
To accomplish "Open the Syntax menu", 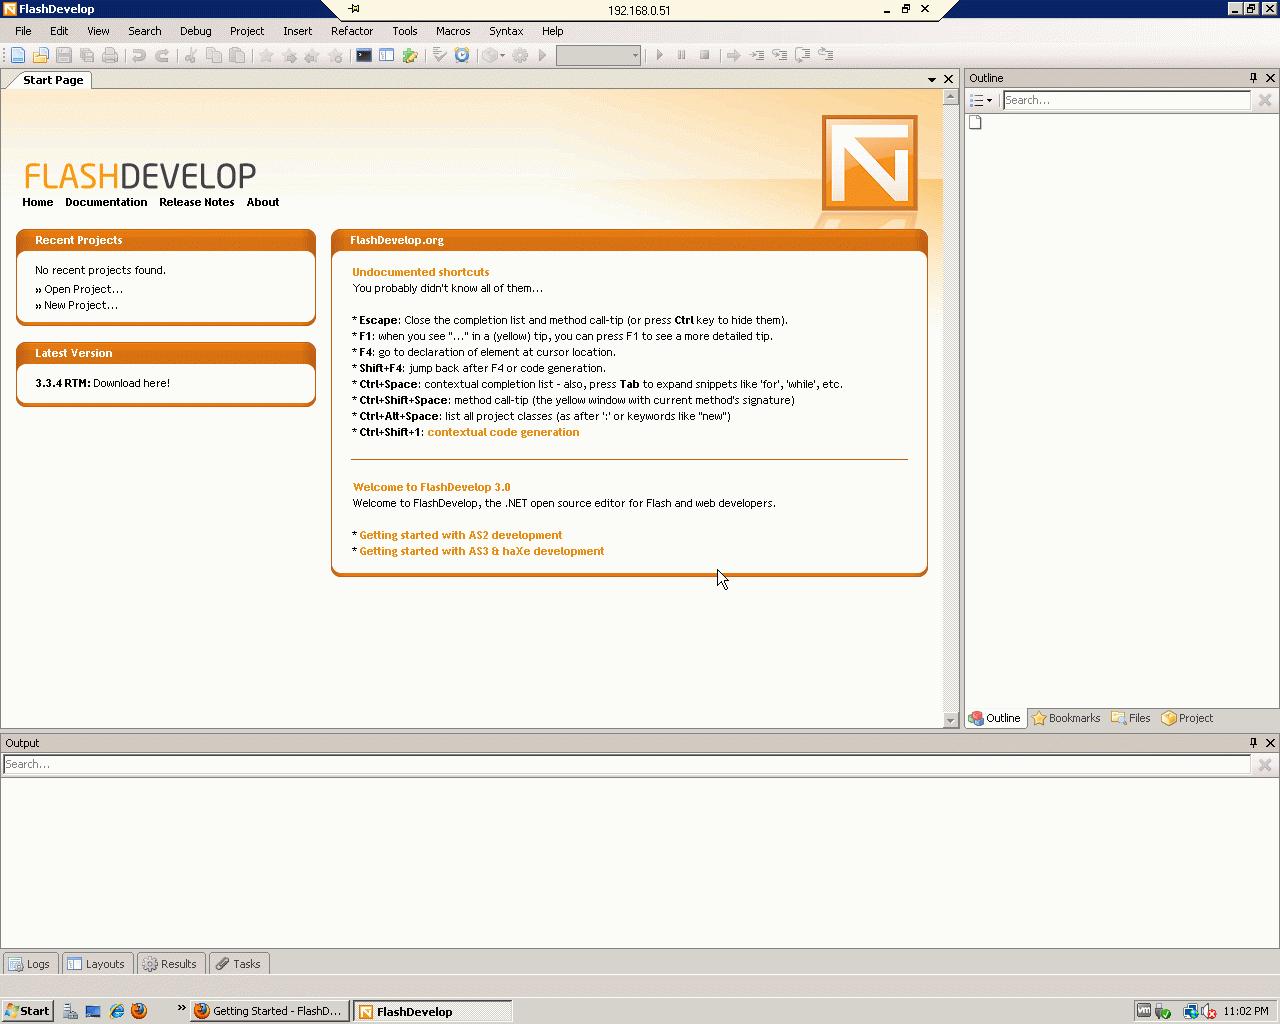I will click(x=506, y=31).
